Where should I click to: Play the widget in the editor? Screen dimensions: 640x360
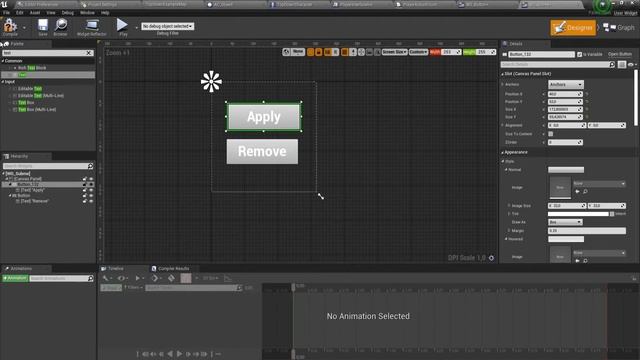pos(122,27)
